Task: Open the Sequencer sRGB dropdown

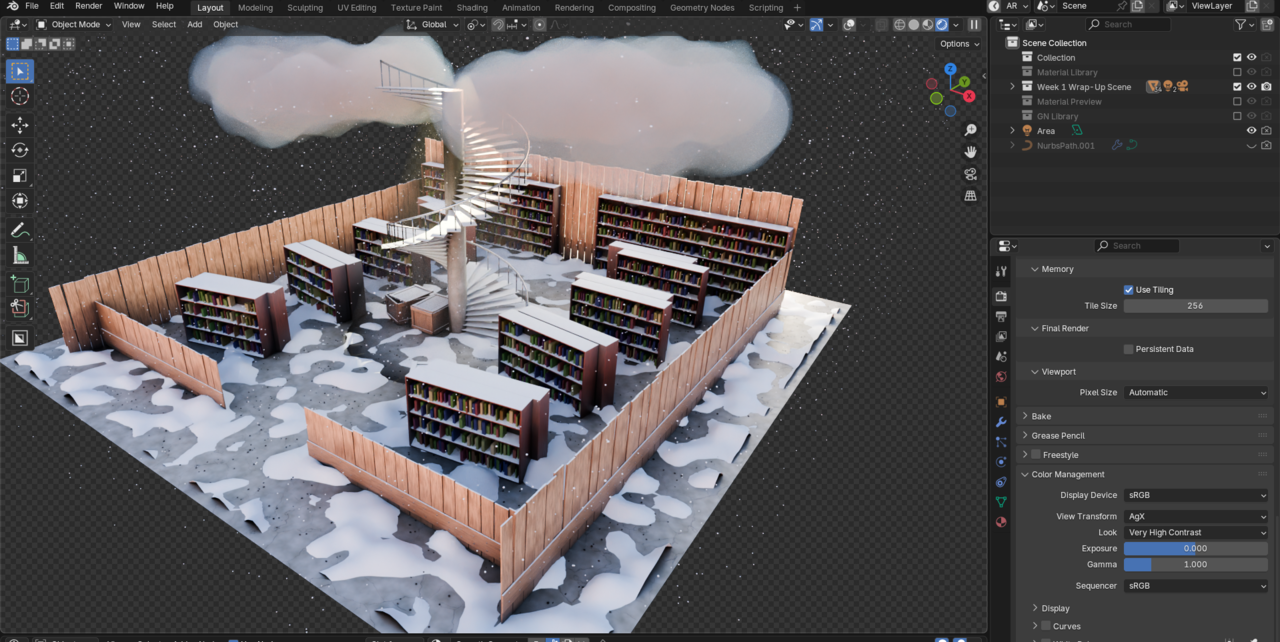Action: 1196,586
